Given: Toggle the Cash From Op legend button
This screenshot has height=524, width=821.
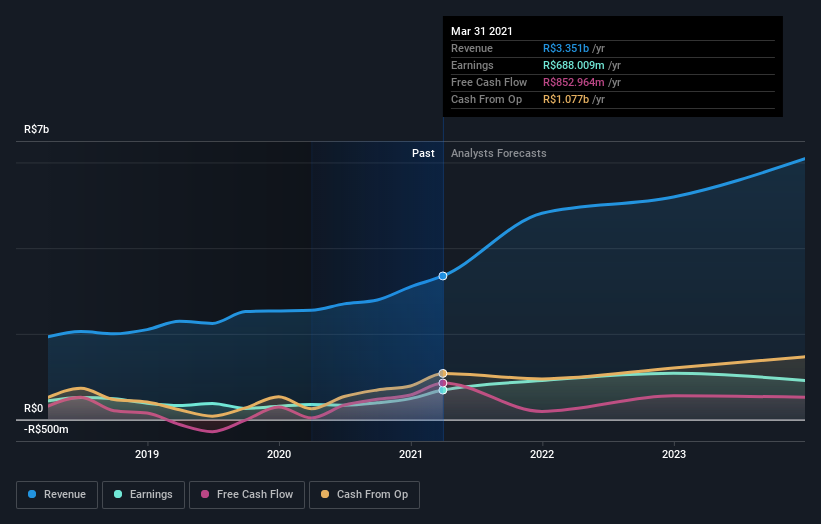Looking at the screenshot, I should click(364, 495).
